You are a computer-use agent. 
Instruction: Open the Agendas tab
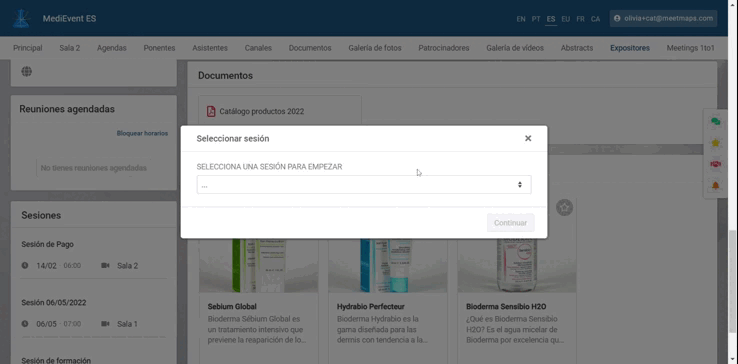112,48
